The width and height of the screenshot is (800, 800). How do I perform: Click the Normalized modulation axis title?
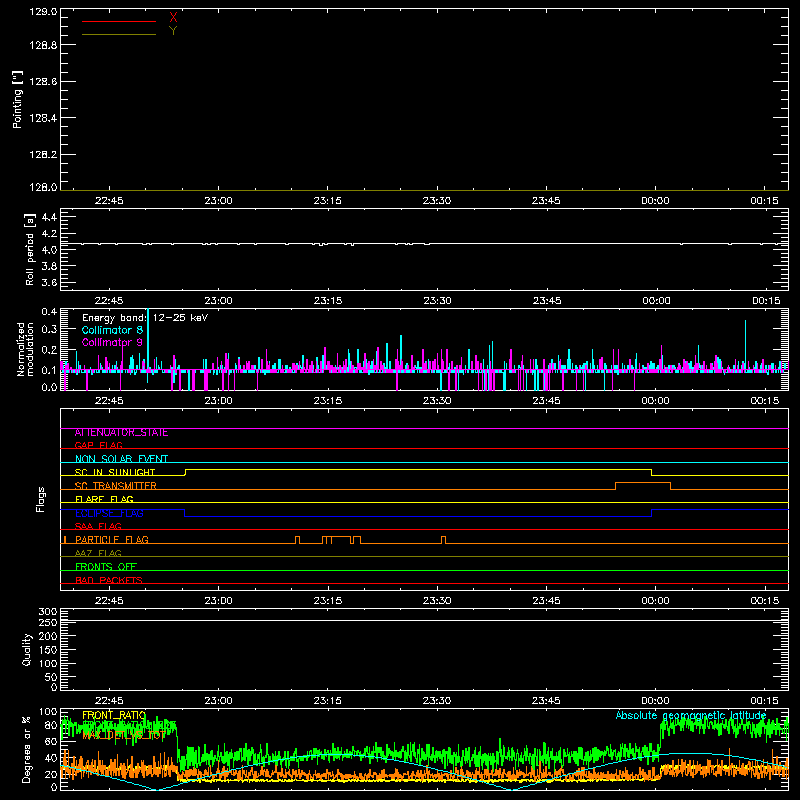[x=25, y=349]
